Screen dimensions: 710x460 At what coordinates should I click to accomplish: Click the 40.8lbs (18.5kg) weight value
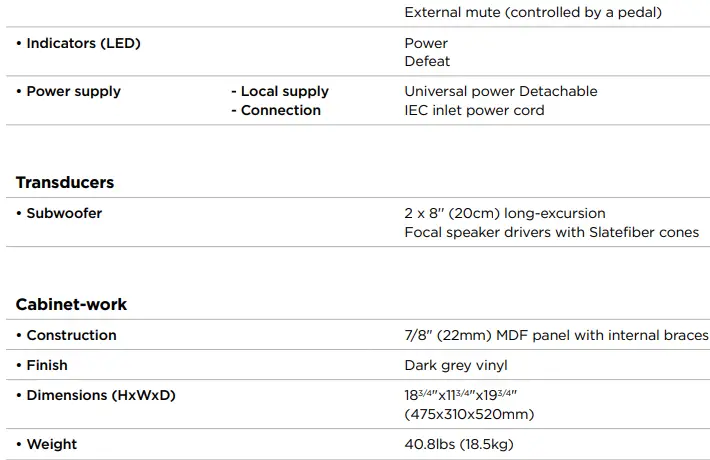point(459,444)
